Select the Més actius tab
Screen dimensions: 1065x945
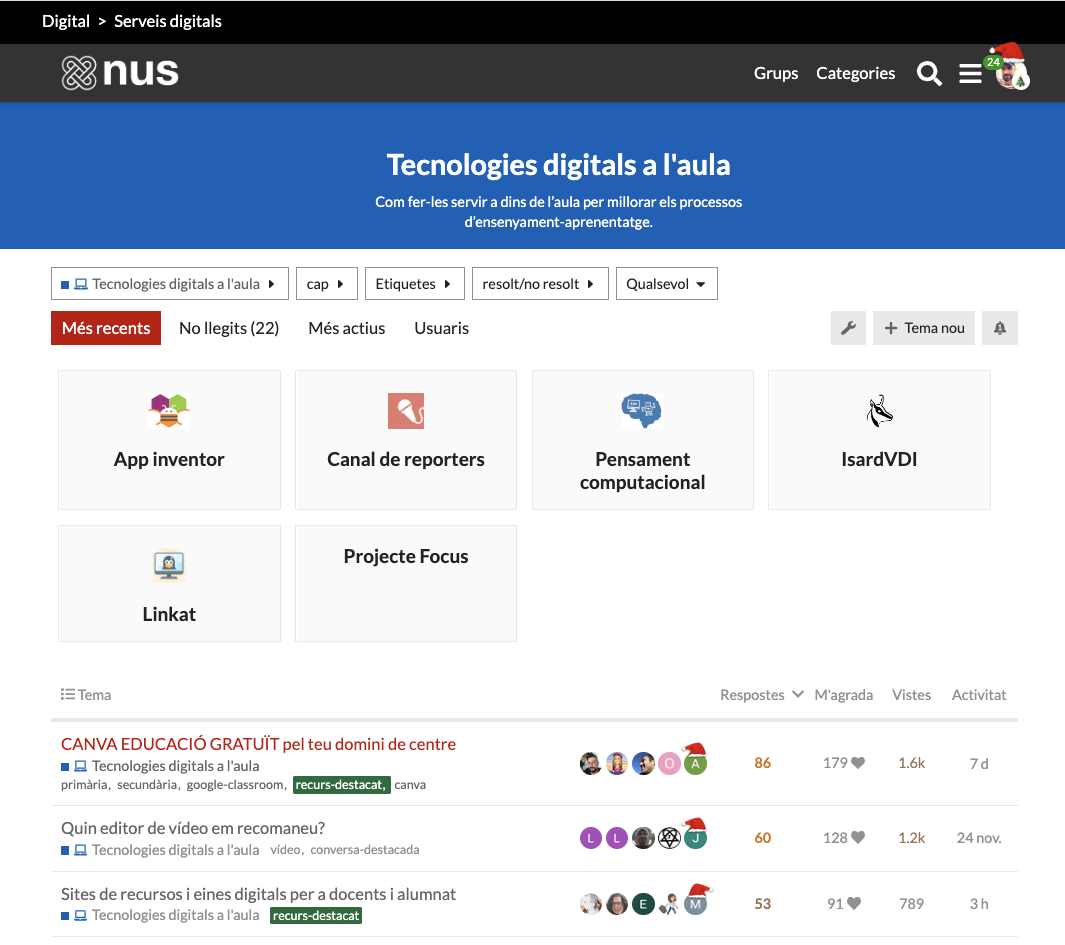346,328
